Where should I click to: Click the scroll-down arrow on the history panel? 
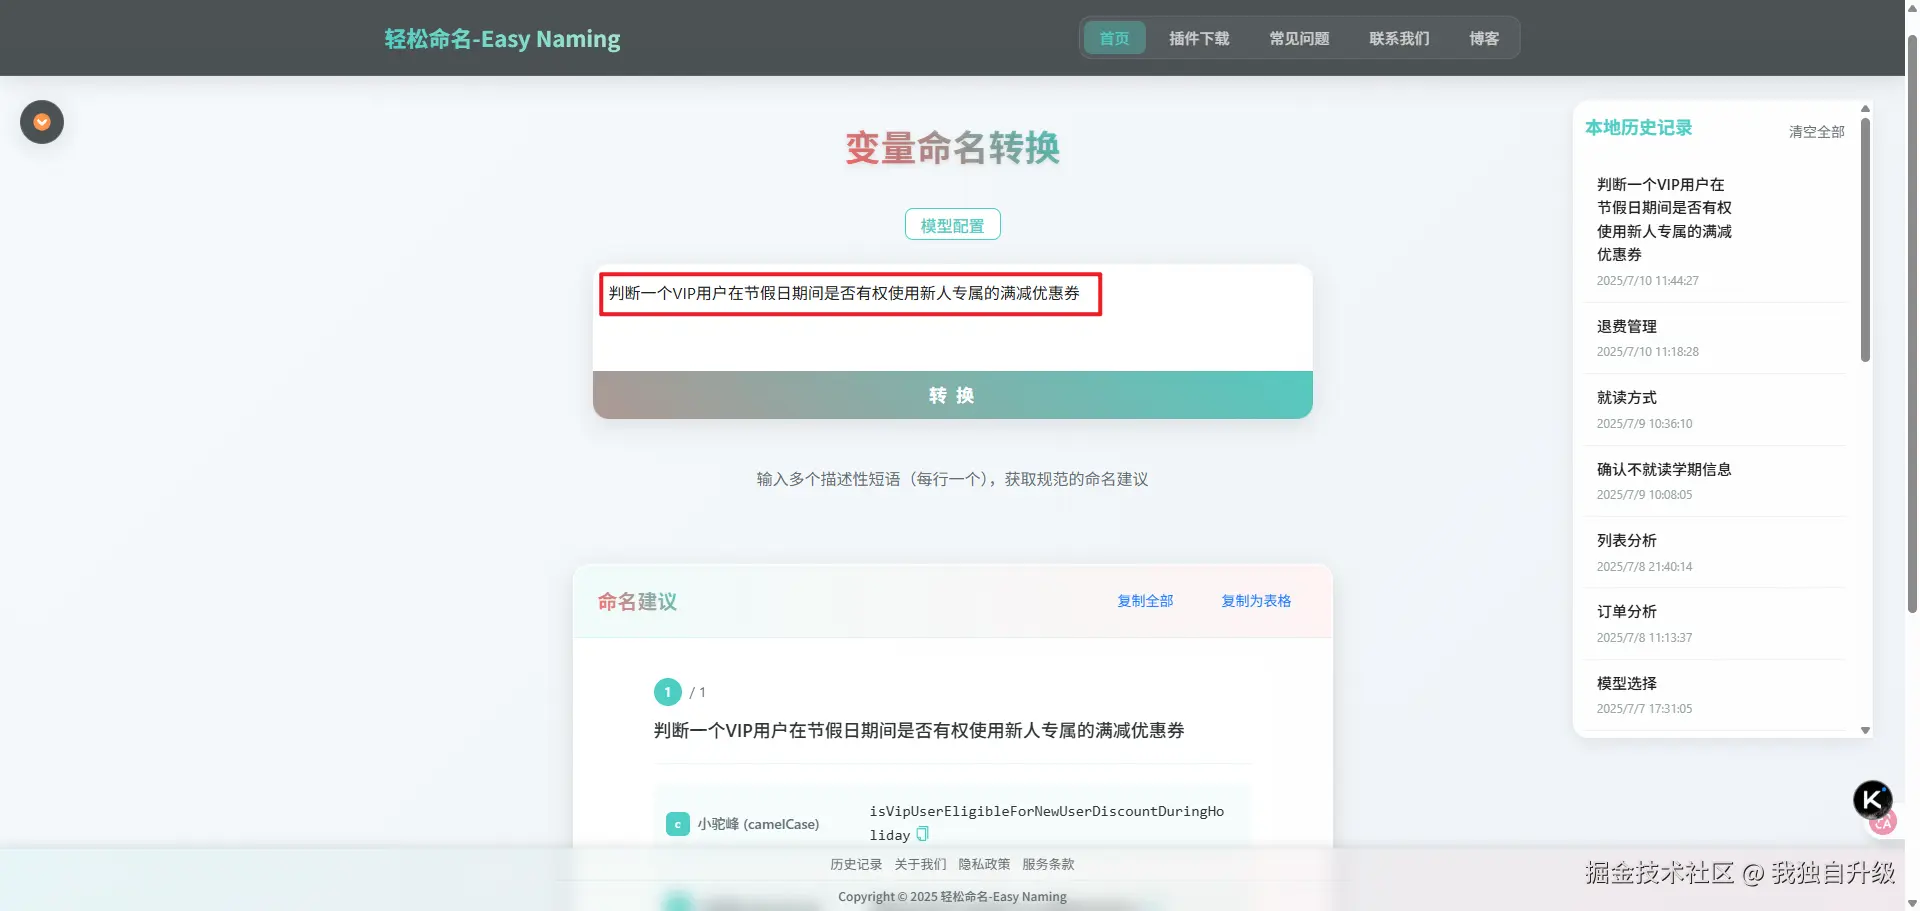pos(1864,730)
